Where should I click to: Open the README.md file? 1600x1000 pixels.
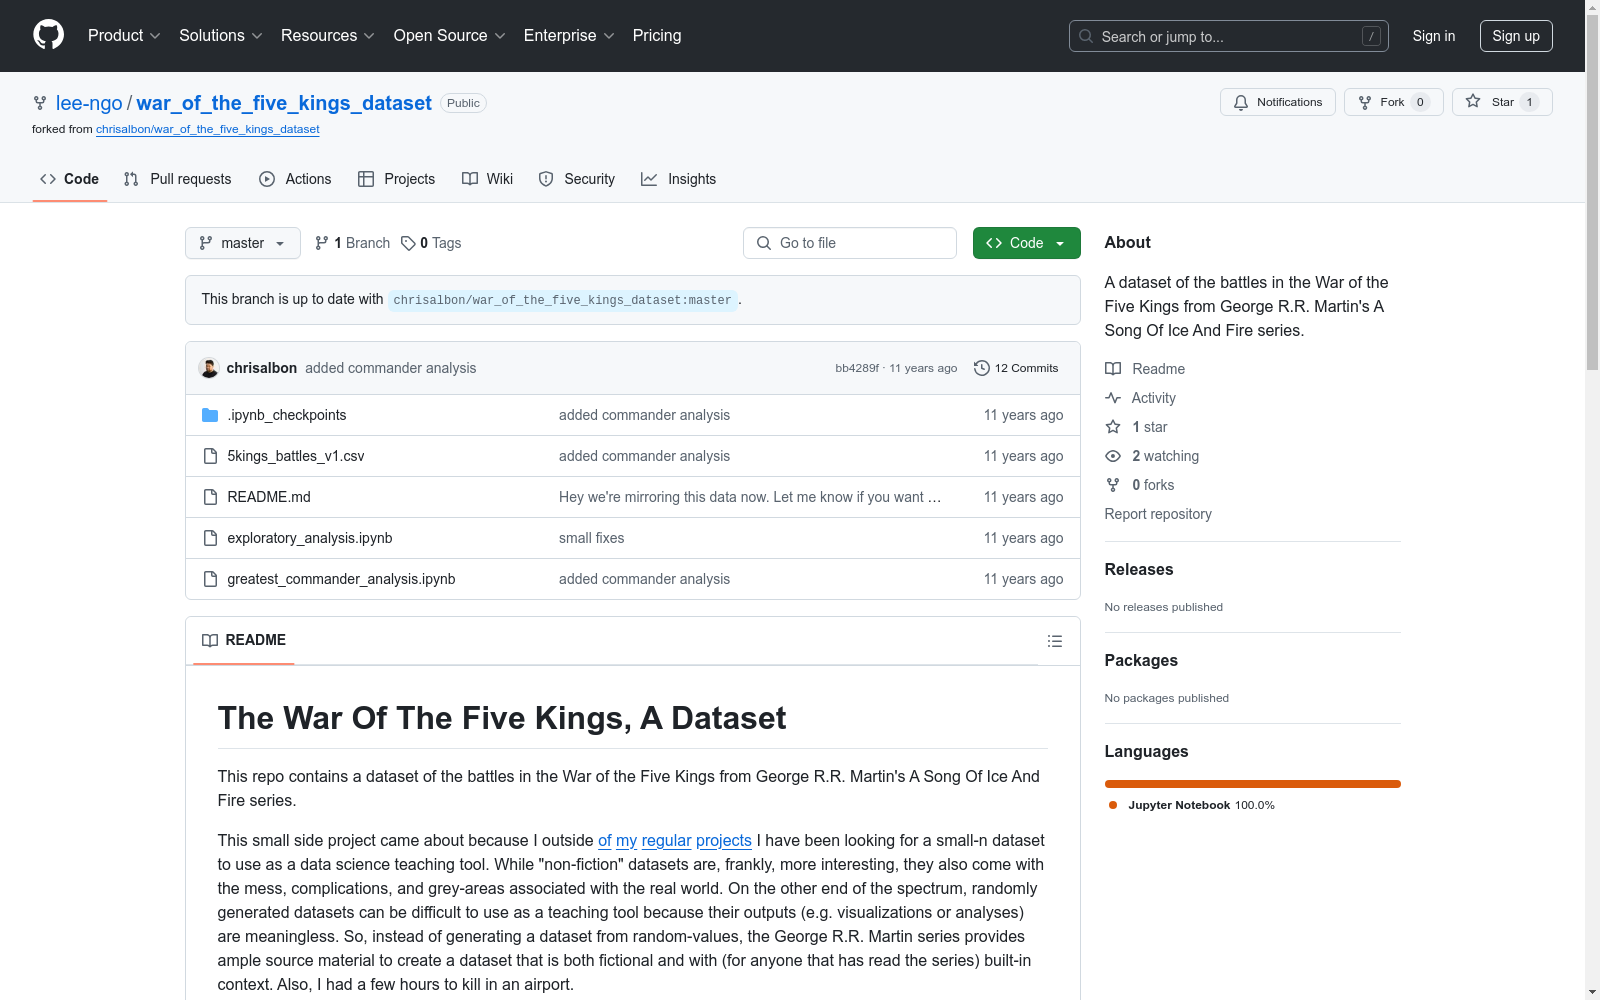click(269, 497)
